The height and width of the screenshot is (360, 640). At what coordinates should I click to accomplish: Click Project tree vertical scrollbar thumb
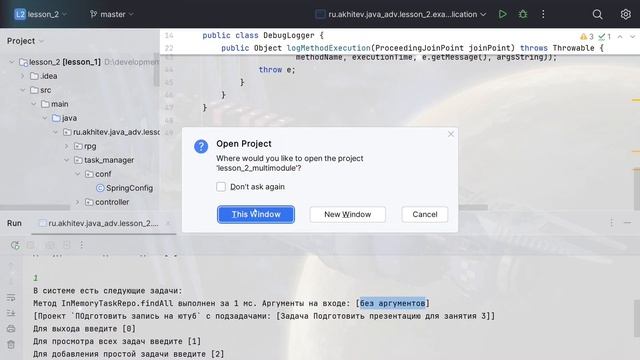(156, 69)
